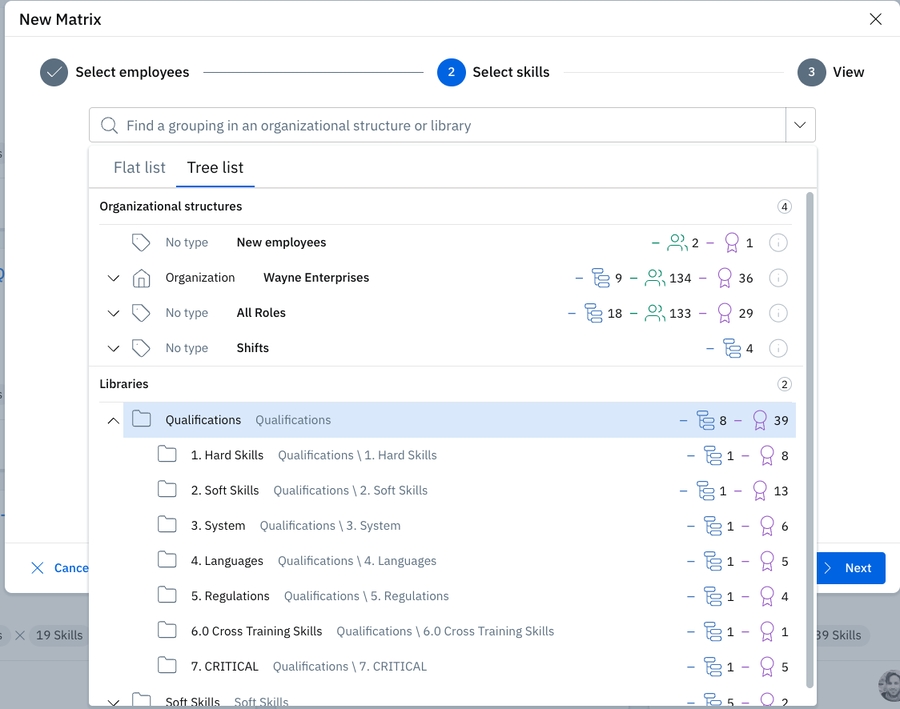Expand the All Roles tree node

click(113, 313)
